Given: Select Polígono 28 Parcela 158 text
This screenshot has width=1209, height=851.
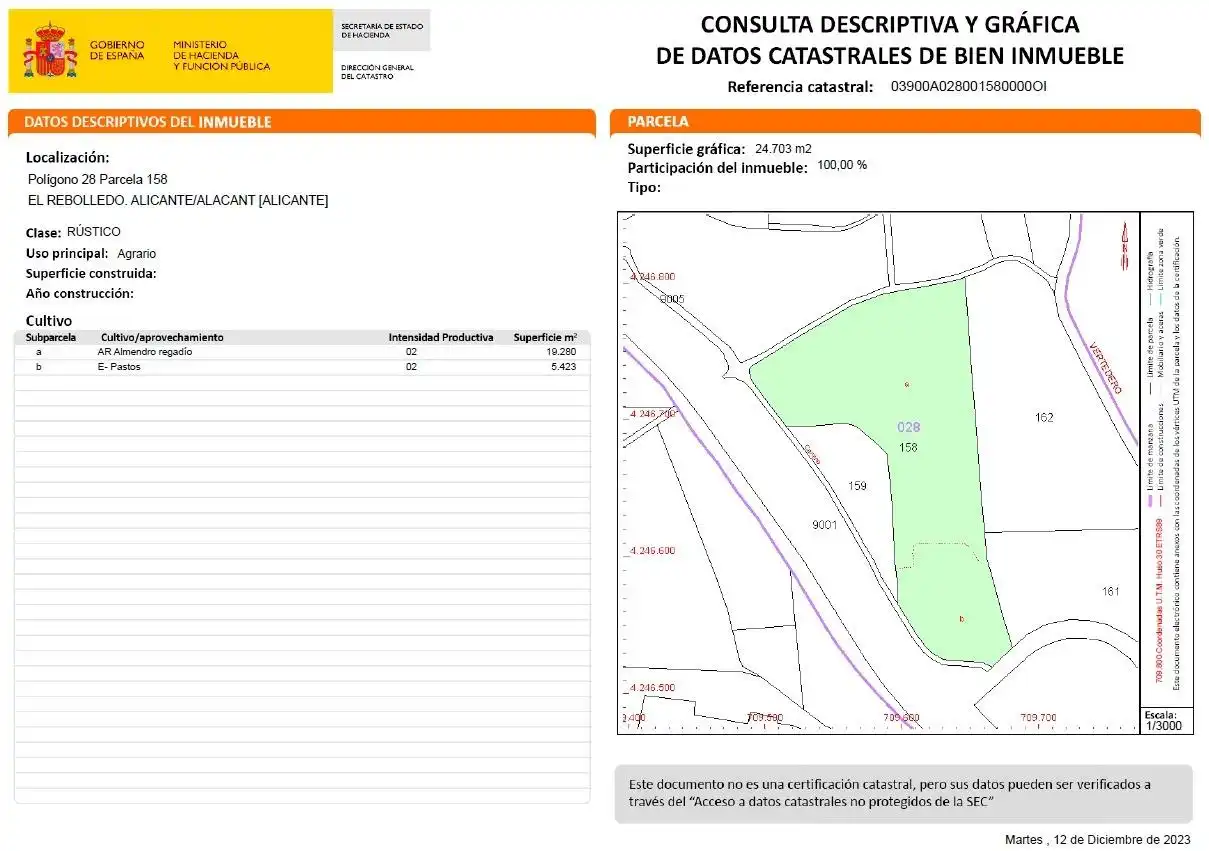Looking at the screenshot, I should 98,179.
